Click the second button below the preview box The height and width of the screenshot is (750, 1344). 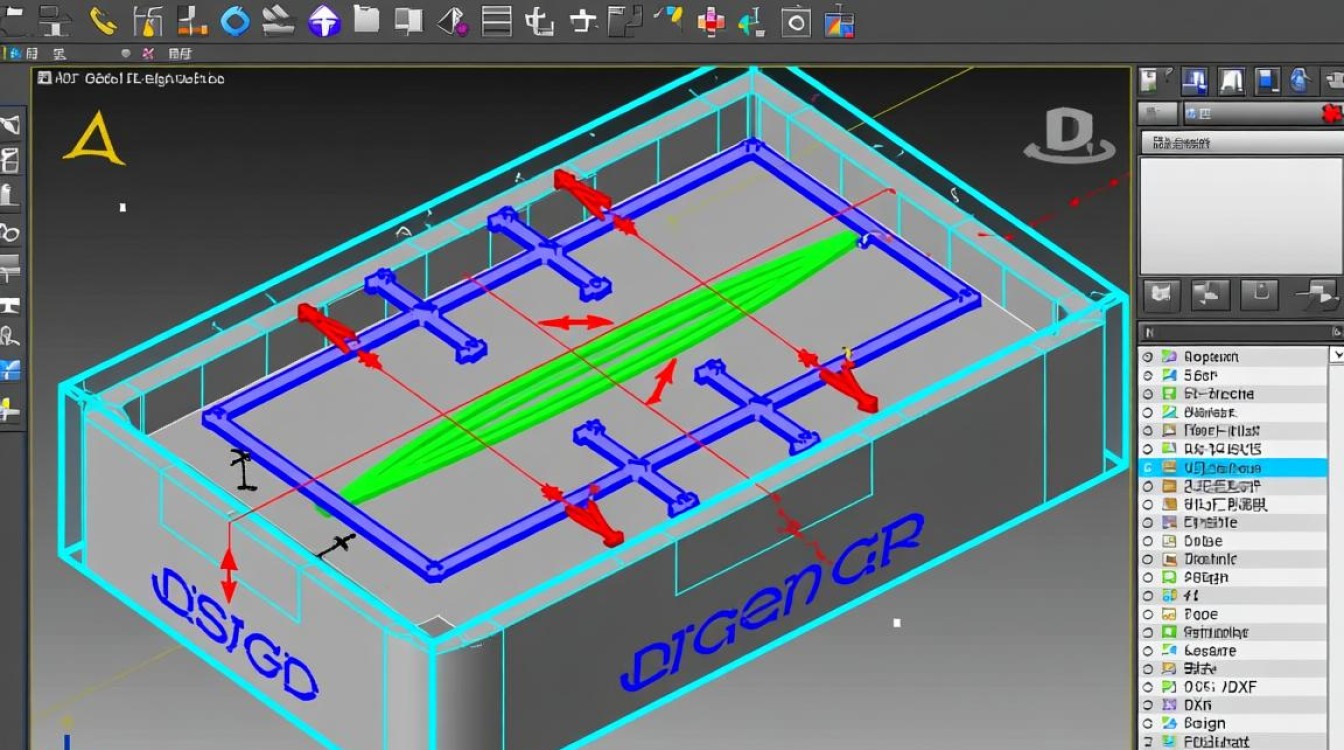pyautogui.click(x=1211, y=294)
